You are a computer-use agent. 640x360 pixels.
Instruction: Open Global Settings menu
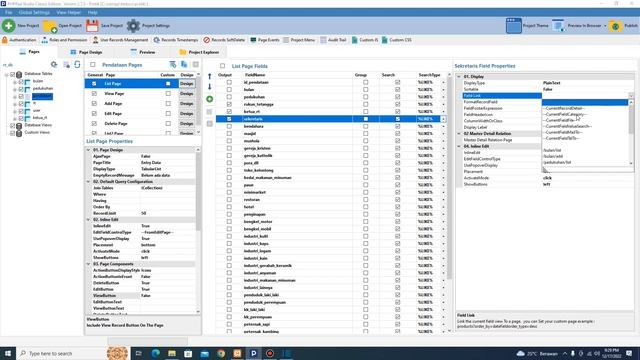point(34,13)
